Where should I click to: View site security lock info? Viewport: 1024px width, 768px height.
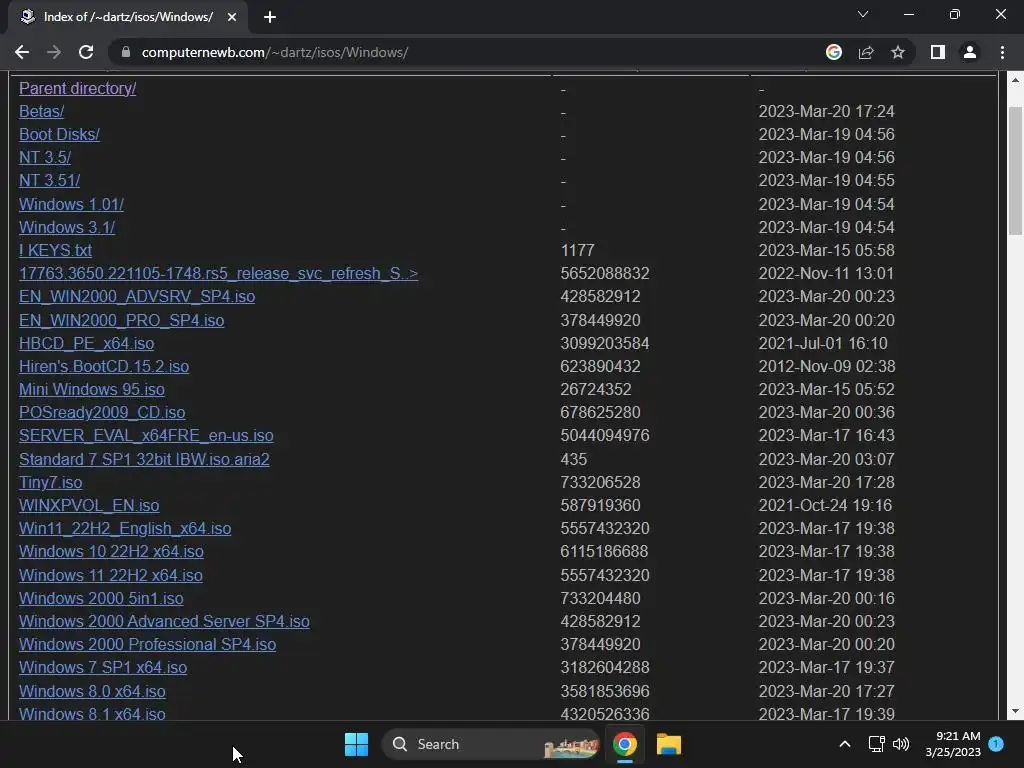[126, 52]
